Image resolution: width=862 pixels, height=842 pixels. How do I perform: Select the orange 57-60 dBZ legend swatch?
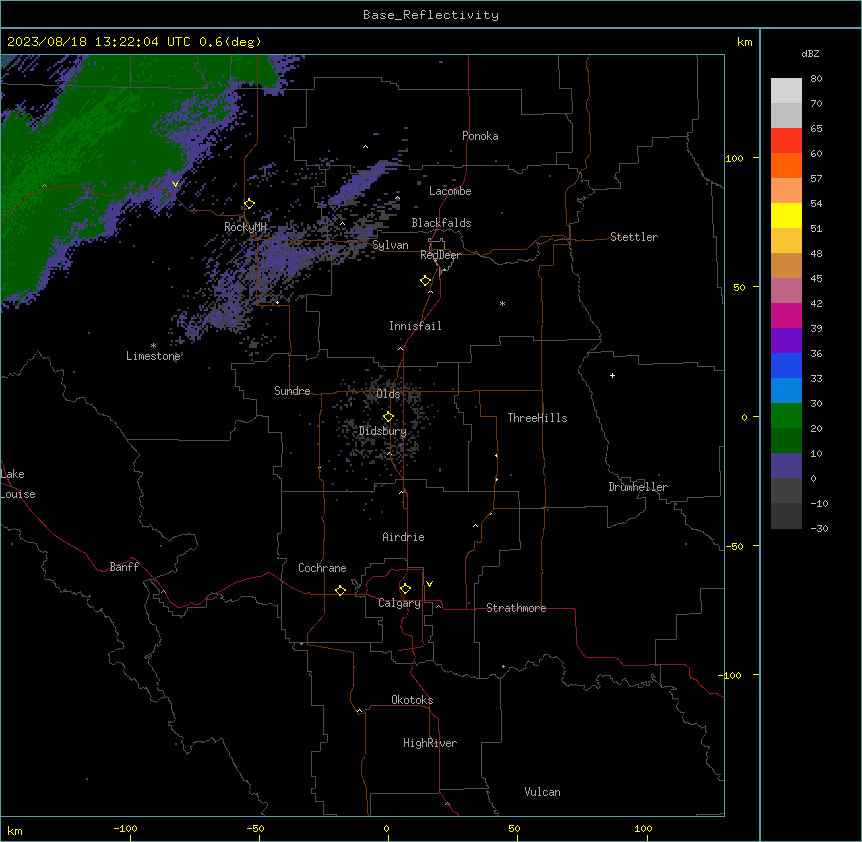786,165
